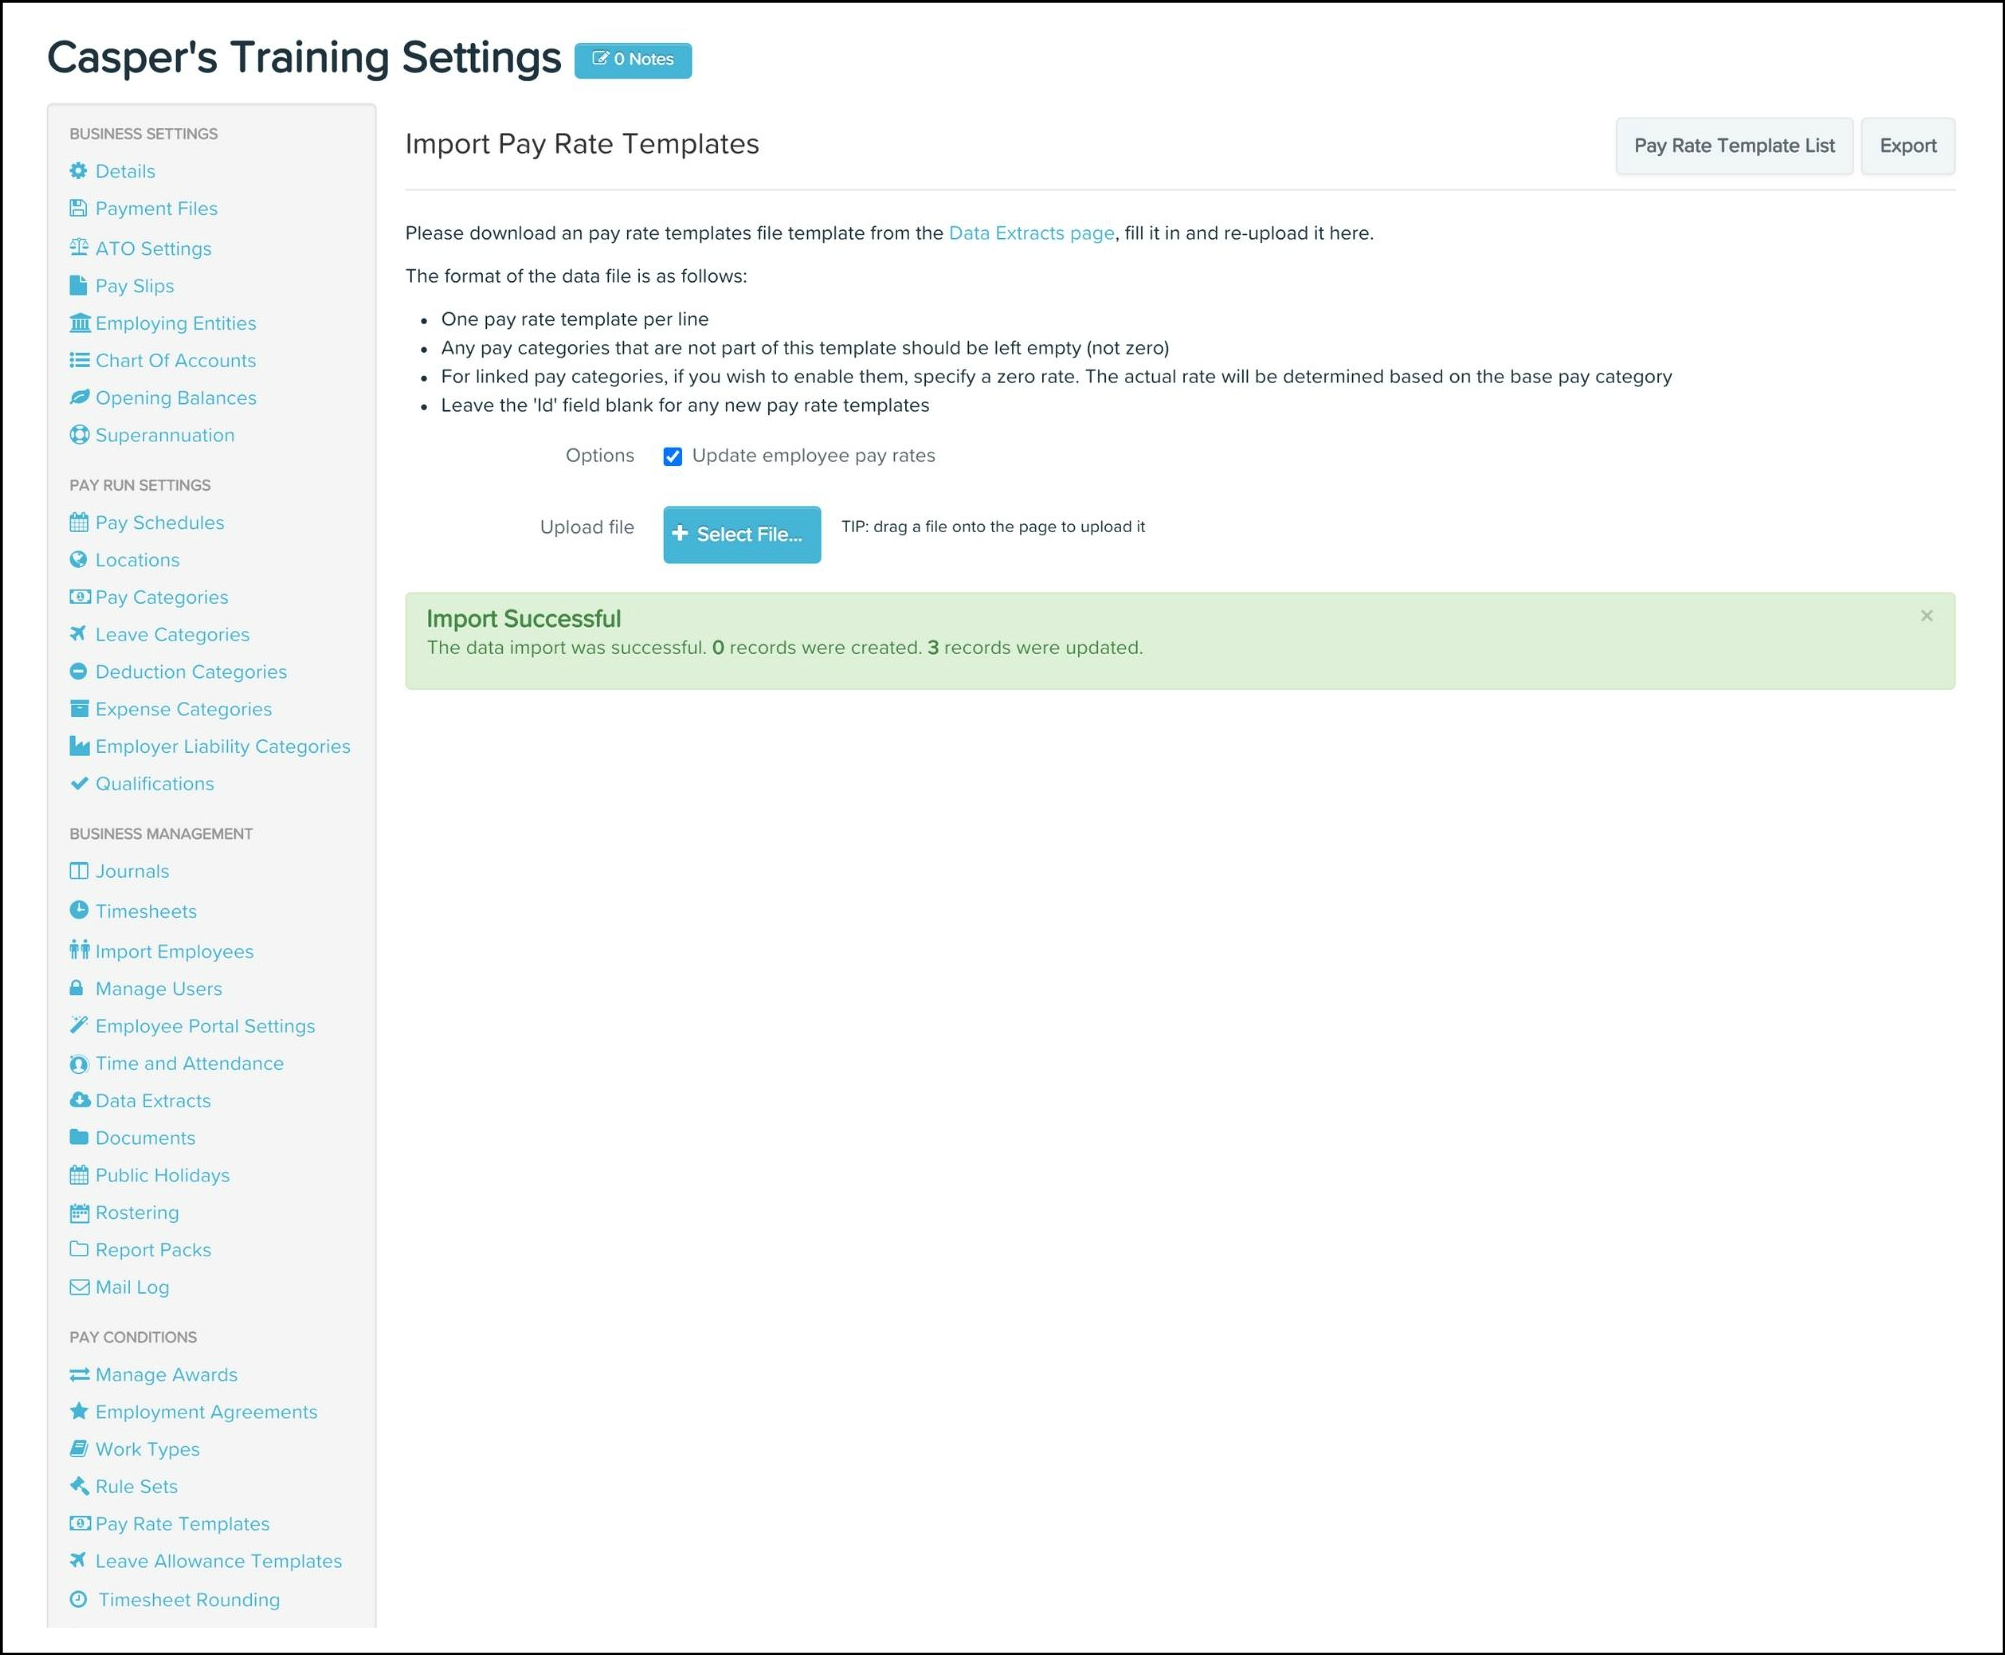Click the star icon for Employment Agreements
The height and width of the screenshot is (1655, 2005).
(x=78, y=1411)
